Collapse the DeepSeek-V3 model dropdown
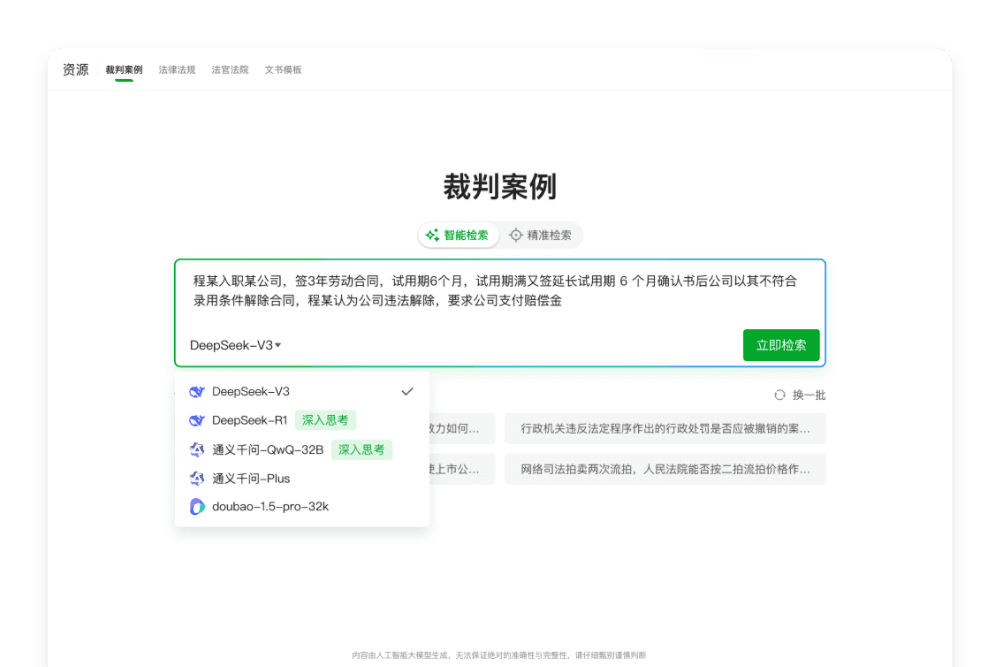 (235, 345)
